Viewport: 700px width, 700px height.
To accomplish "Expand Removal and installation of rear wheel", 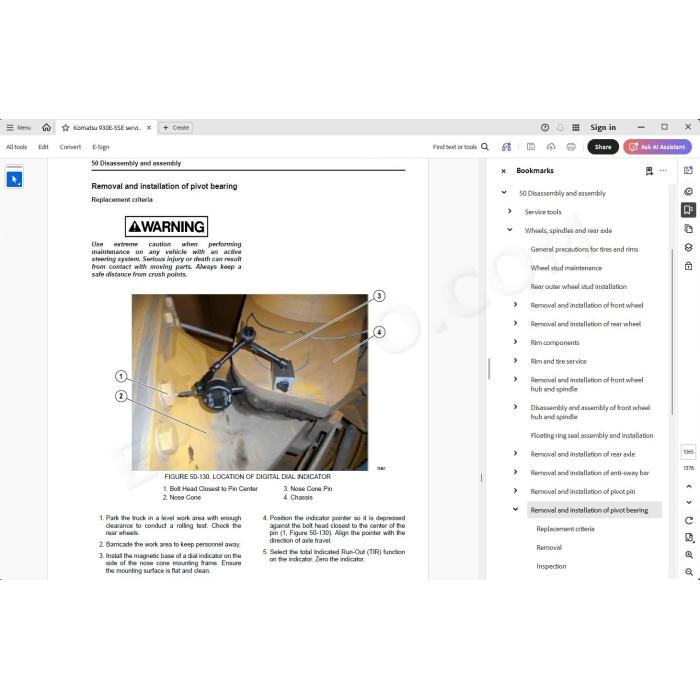I will click(516, 323).
